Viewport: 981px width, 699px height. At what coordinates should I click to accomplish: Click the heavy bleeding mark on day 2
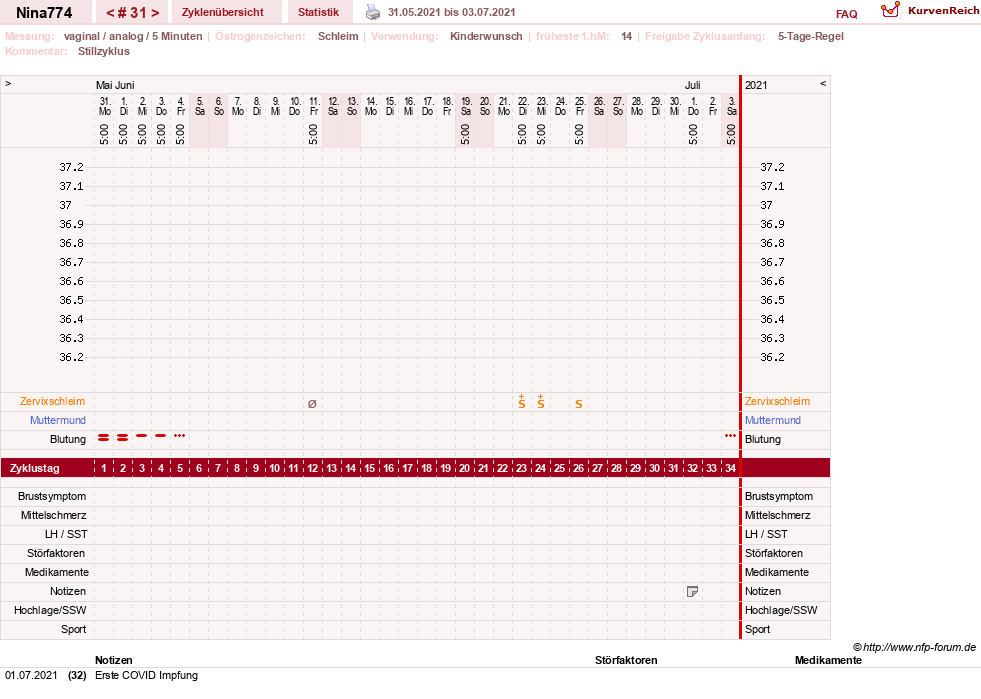123,437
